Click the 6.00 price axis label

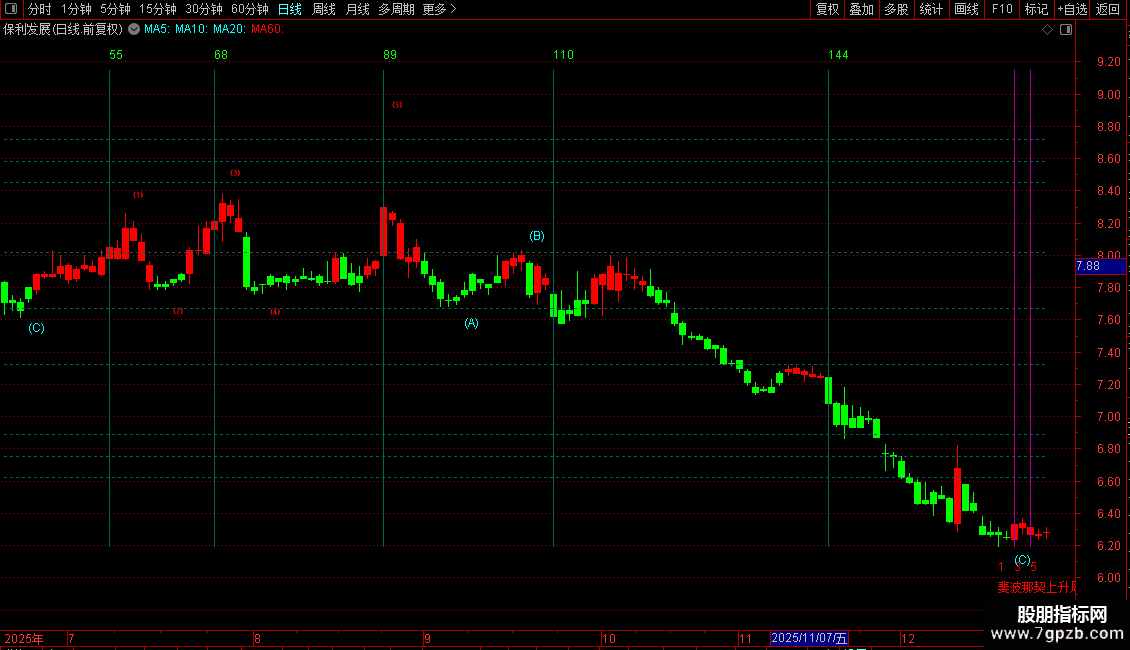(x=1108, y=578)
